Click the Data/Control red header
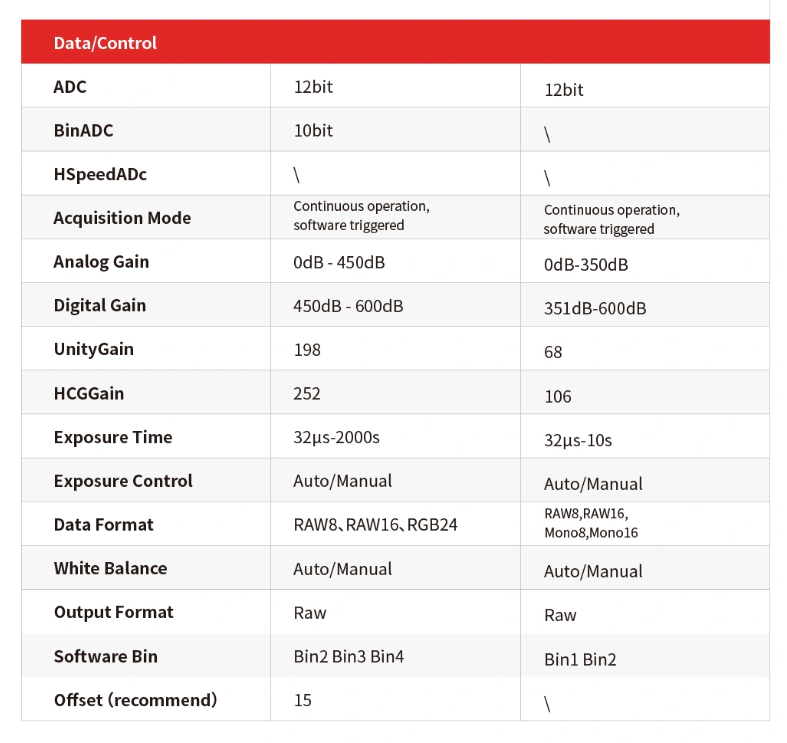Viewport: 787px width, 743px height. coord(395,42)
